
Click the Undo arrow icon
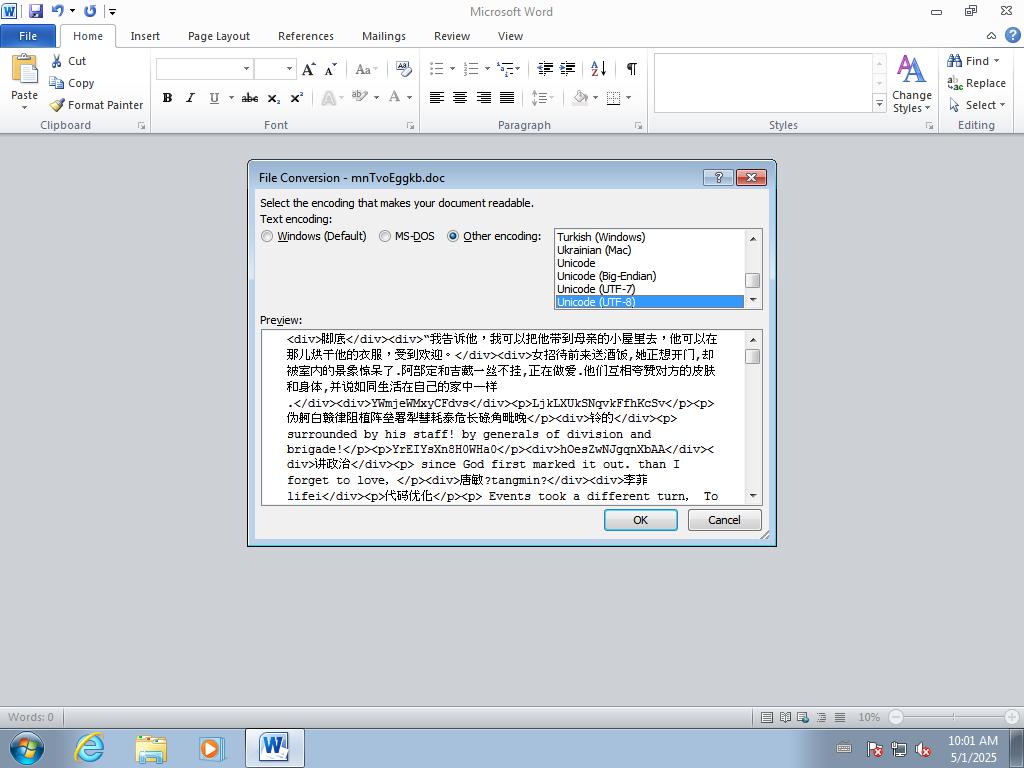57,11
